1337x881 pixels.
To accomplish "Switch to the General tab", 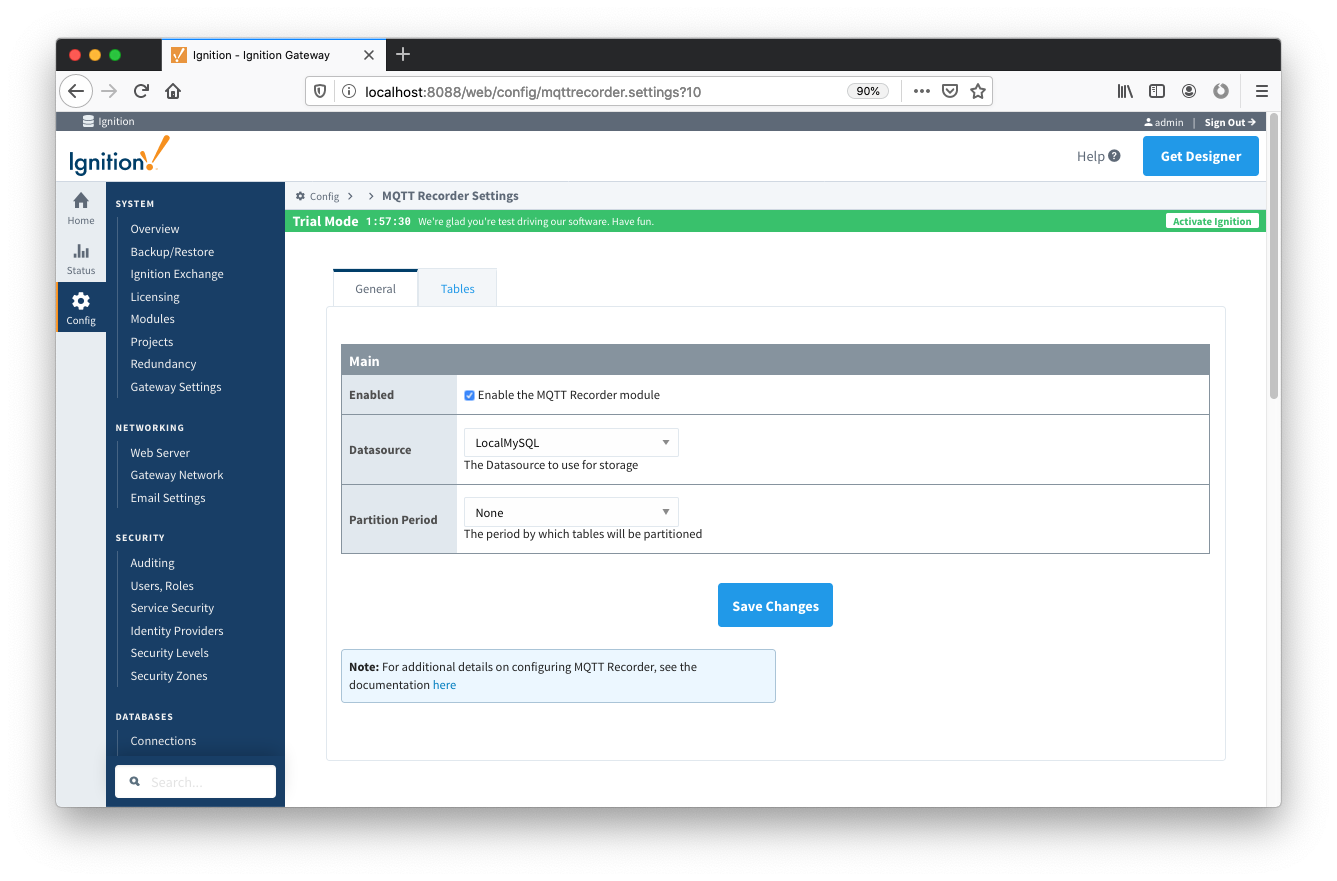I will pos(376,288).
